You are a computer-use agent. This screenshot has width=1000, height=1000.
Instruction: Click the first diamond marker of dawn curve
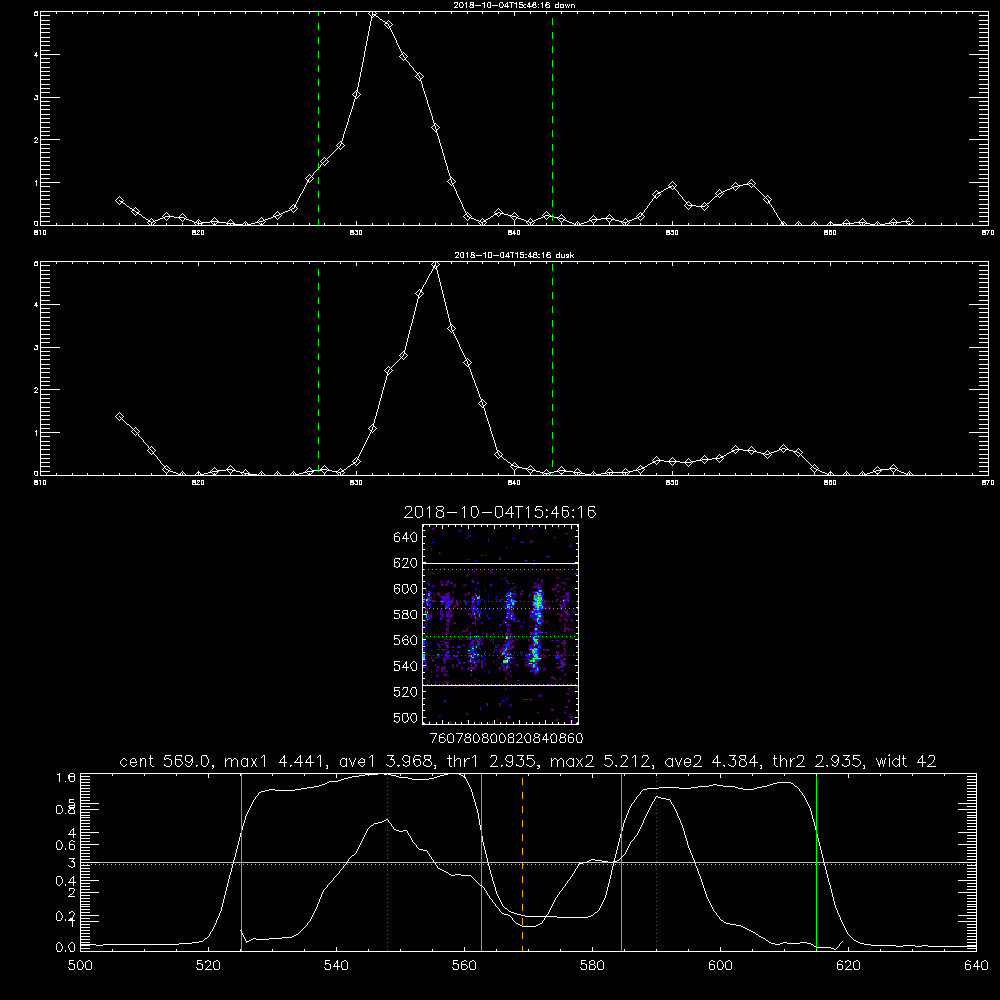pos(119,200)
